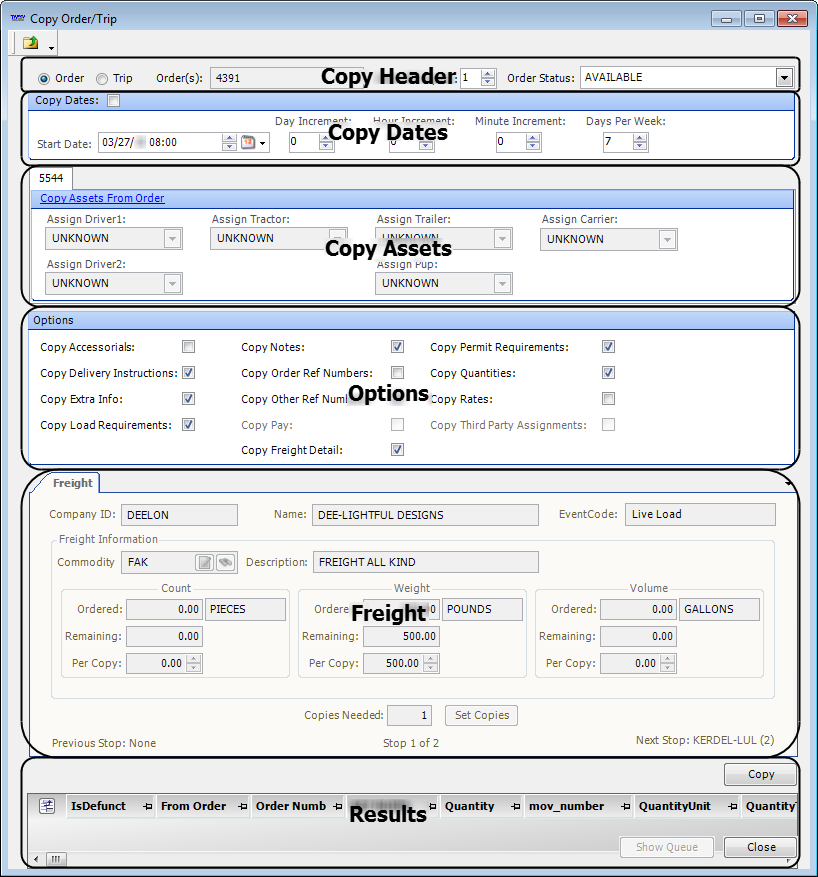This screenshot has width=818, height=877.
Task: Click the Freight tab overflow arrow
Action: pos(788,483)
